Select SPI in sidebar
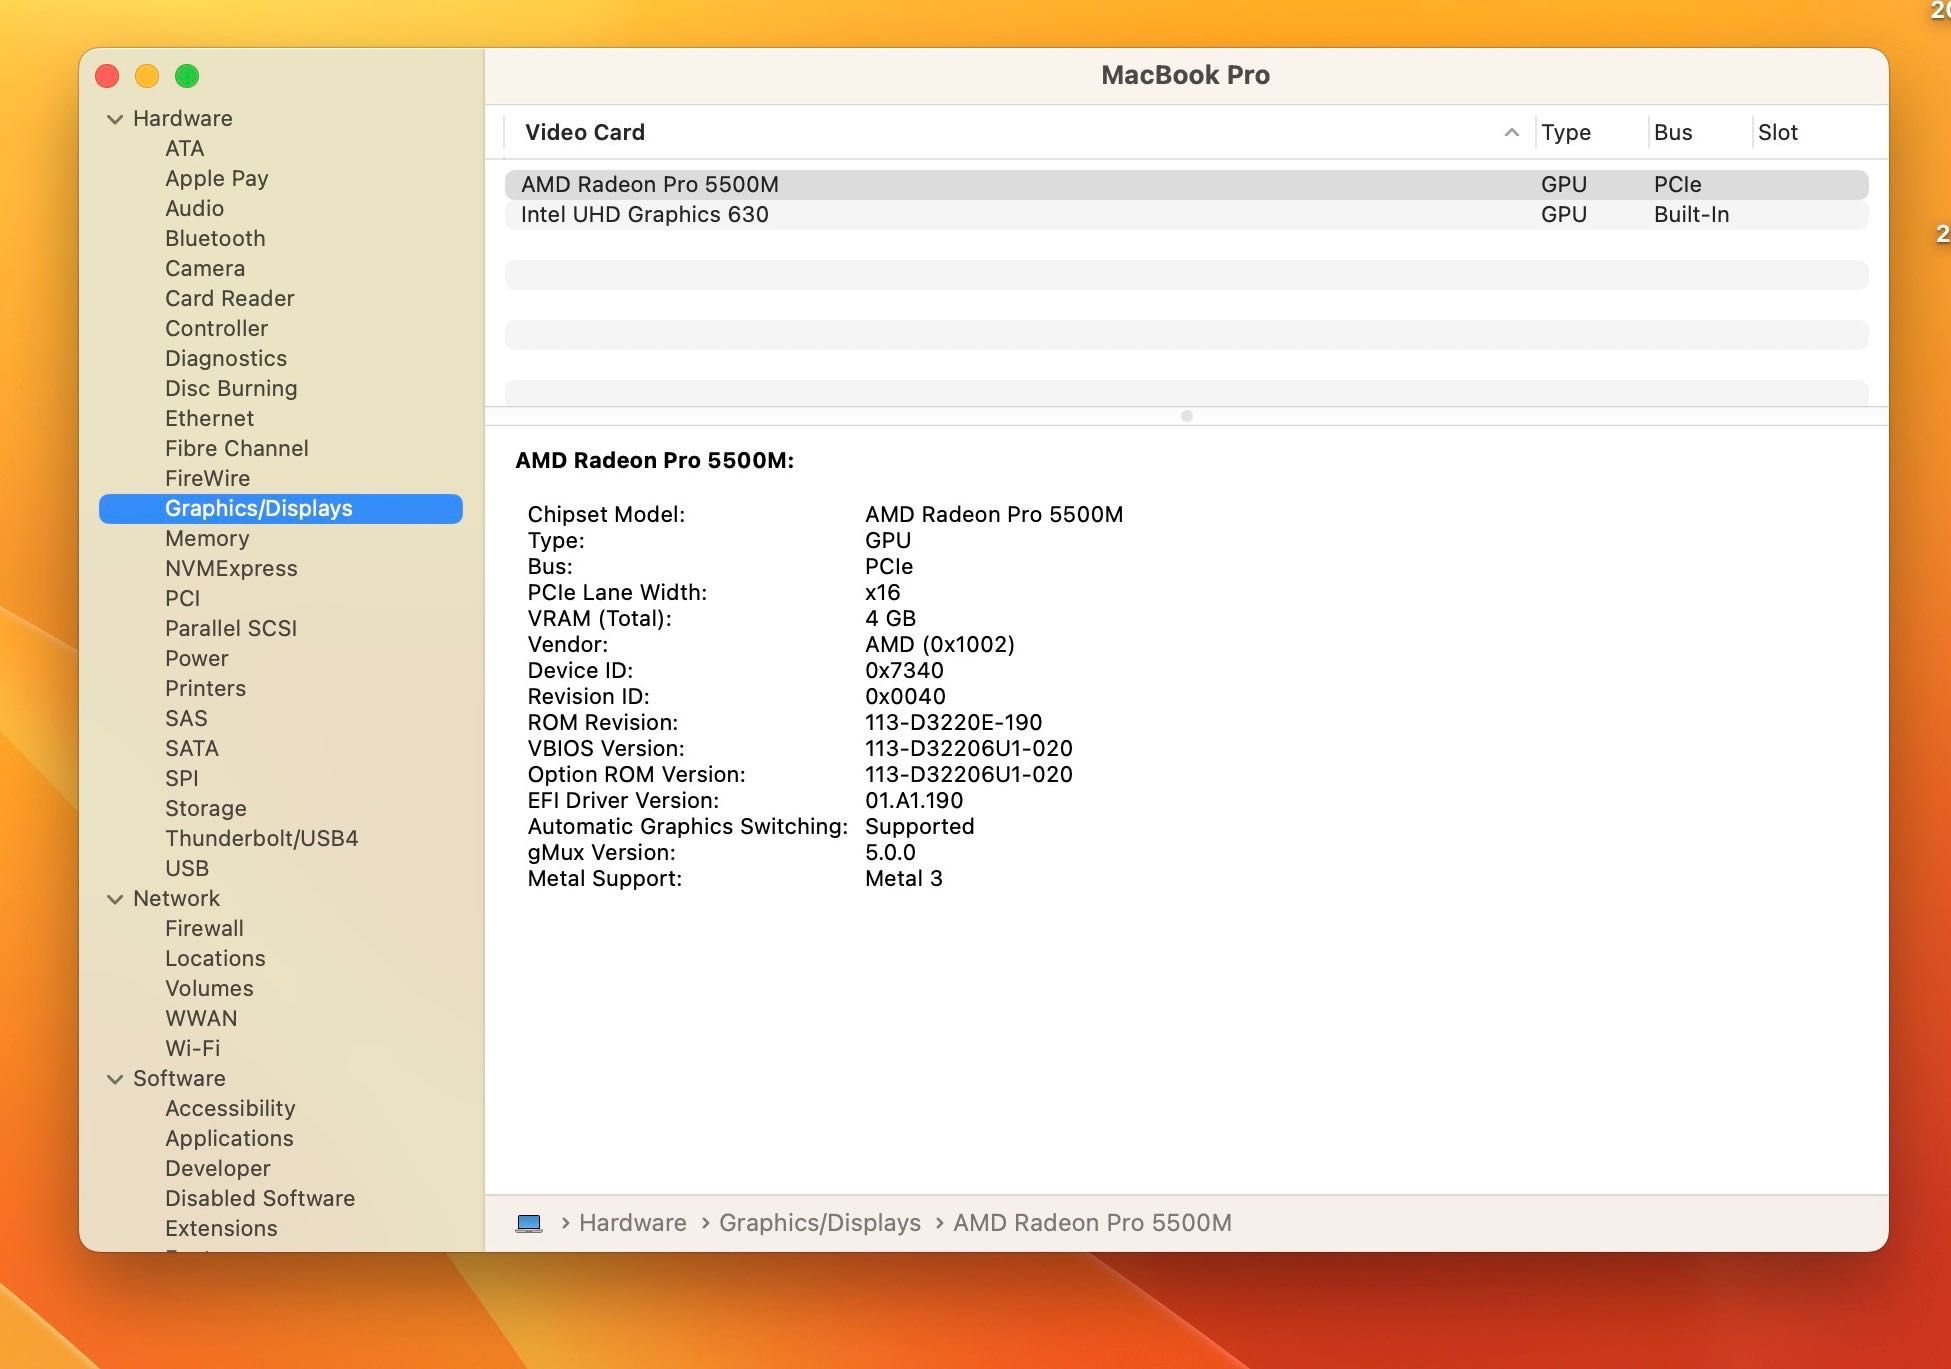 point(181,778)
